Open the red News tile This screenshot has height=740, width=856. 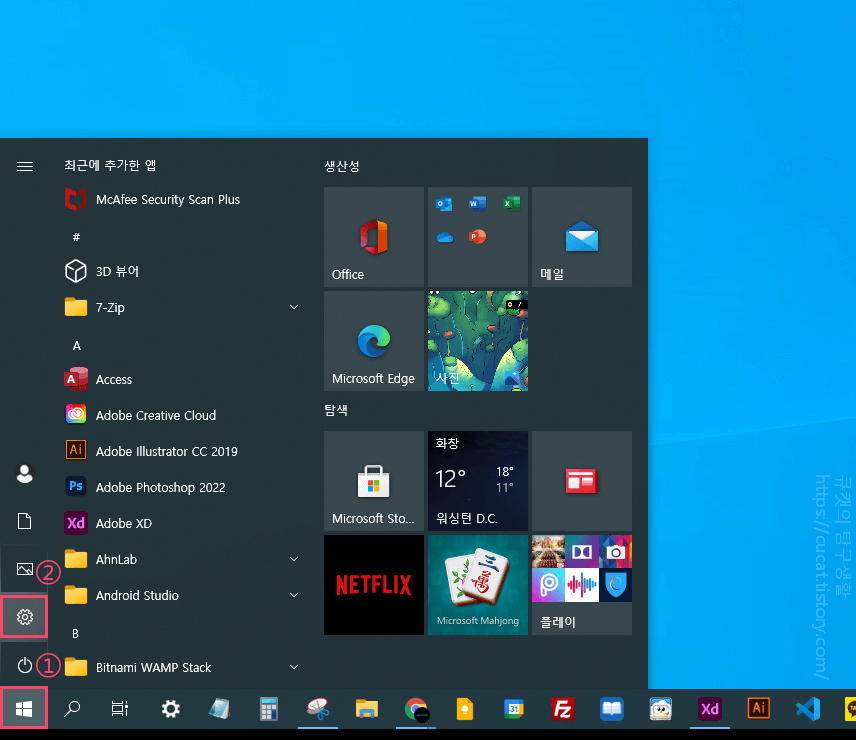(582, 481)
